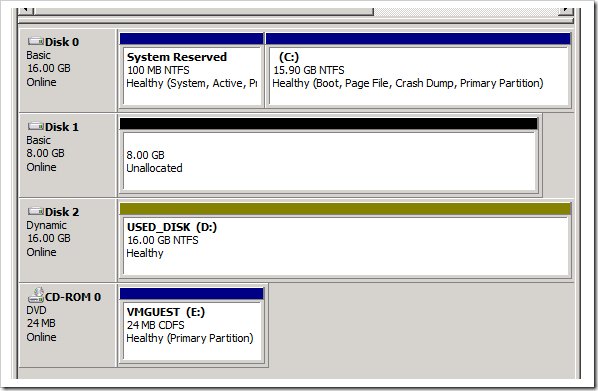Click the Disk 0 drive icon
The image size is (598, 391).
point(35,41)
